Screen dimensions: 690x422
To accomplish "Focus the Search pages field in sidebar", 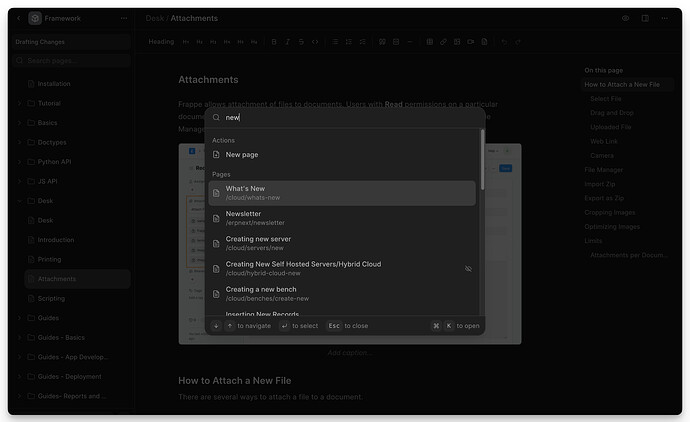I will pos(71,61).
